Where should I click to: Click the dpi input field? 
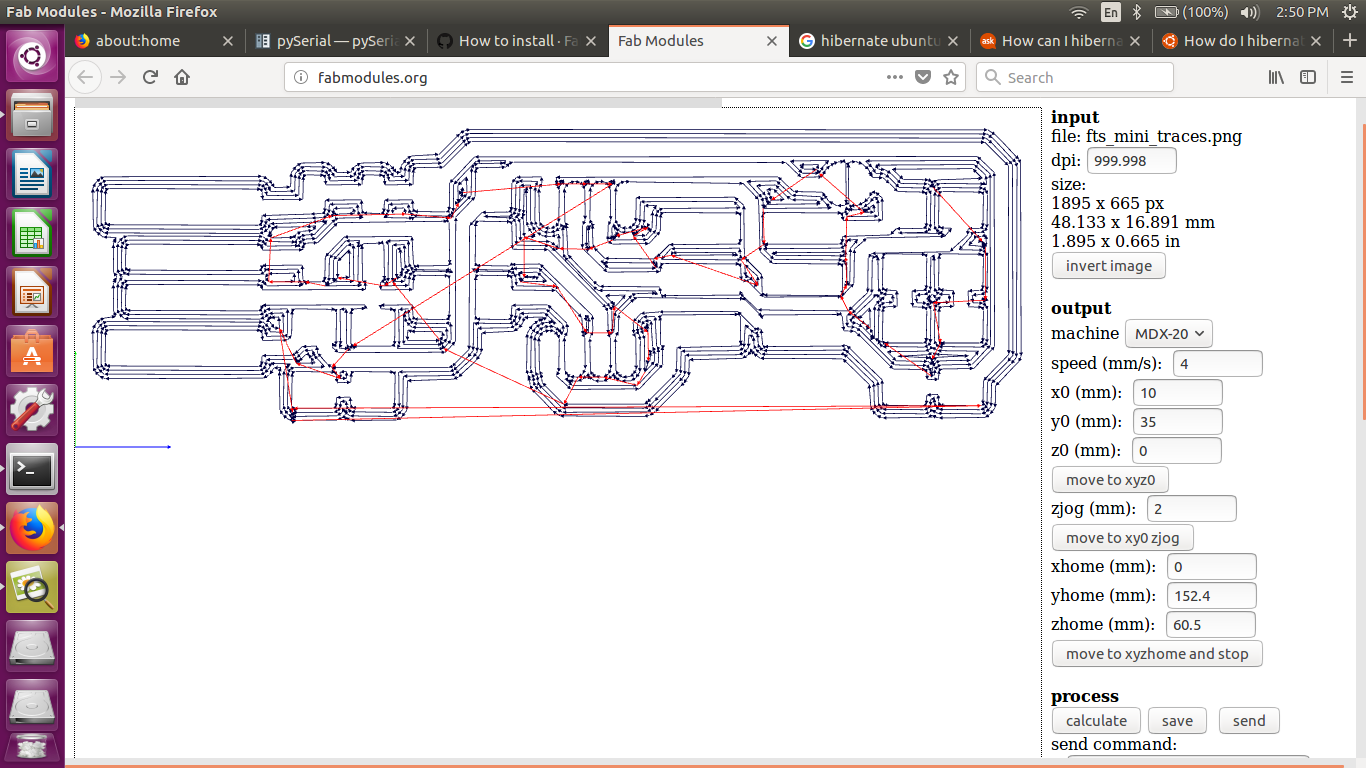click(x=1132, y=161)
